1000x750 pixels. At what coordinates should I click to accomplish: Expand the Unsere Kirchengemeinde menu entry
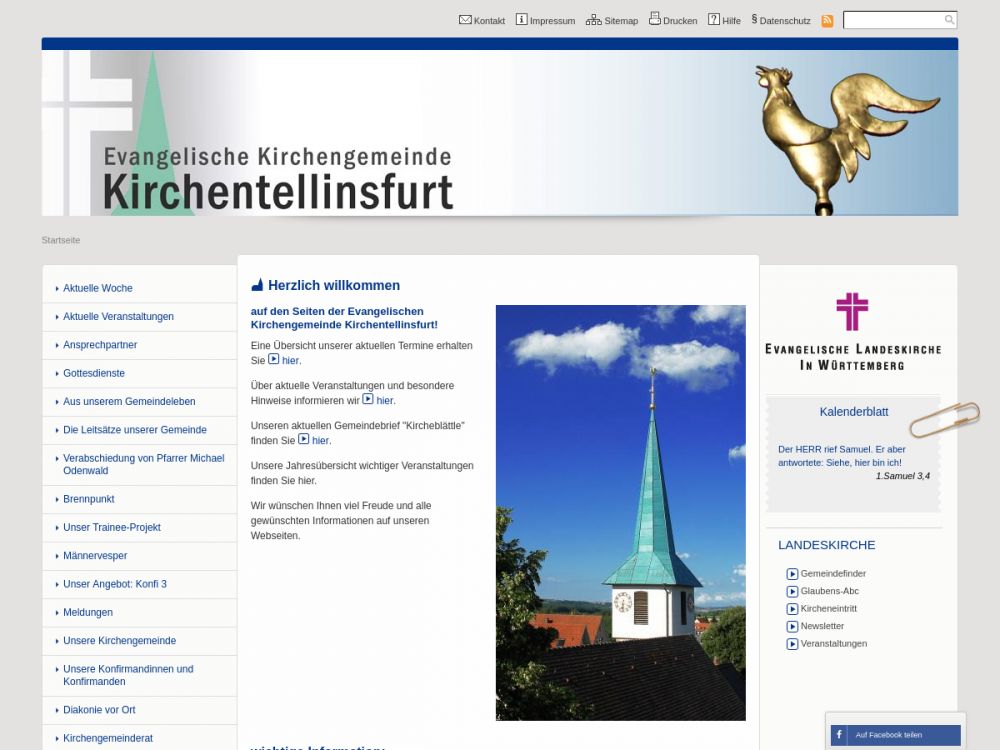(119, 641)
